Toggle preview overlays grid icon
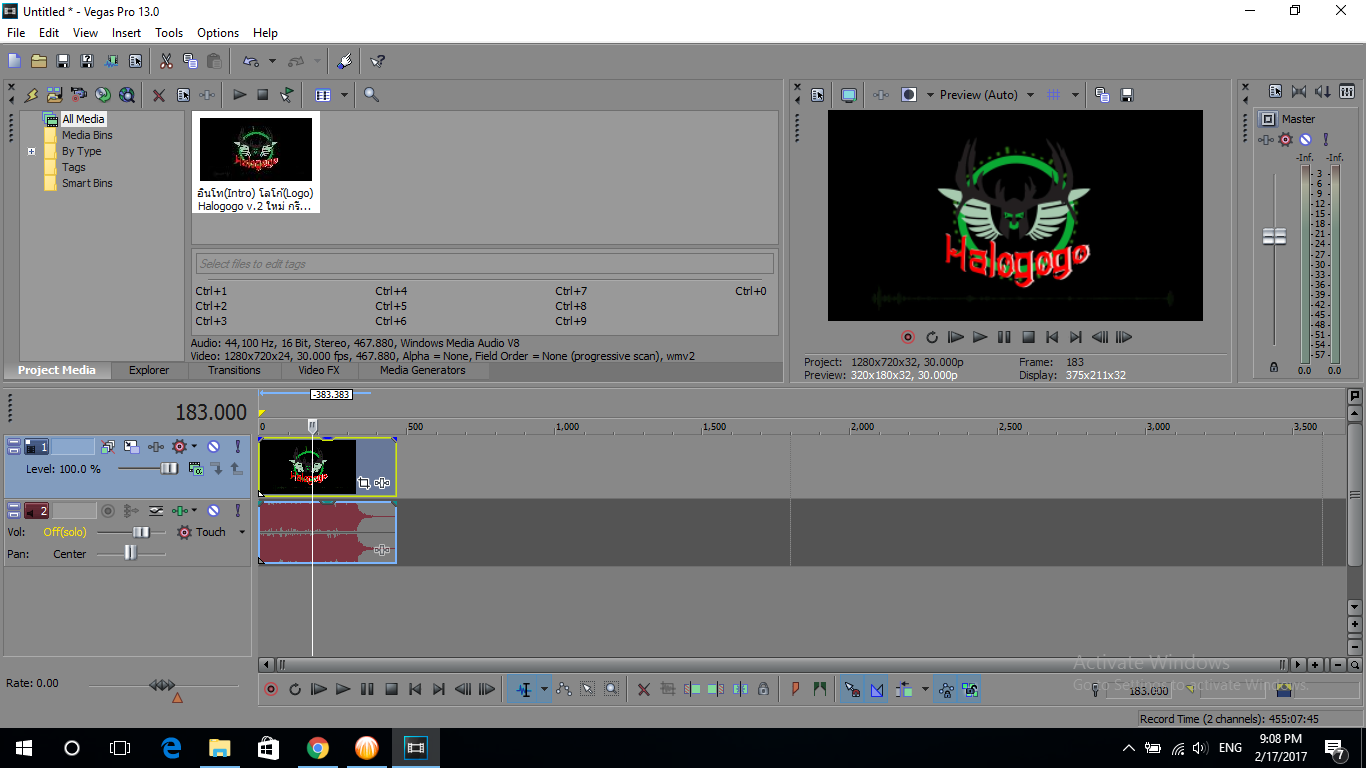This screenshot has height=768, width=1366. (x=1053, y=95)
